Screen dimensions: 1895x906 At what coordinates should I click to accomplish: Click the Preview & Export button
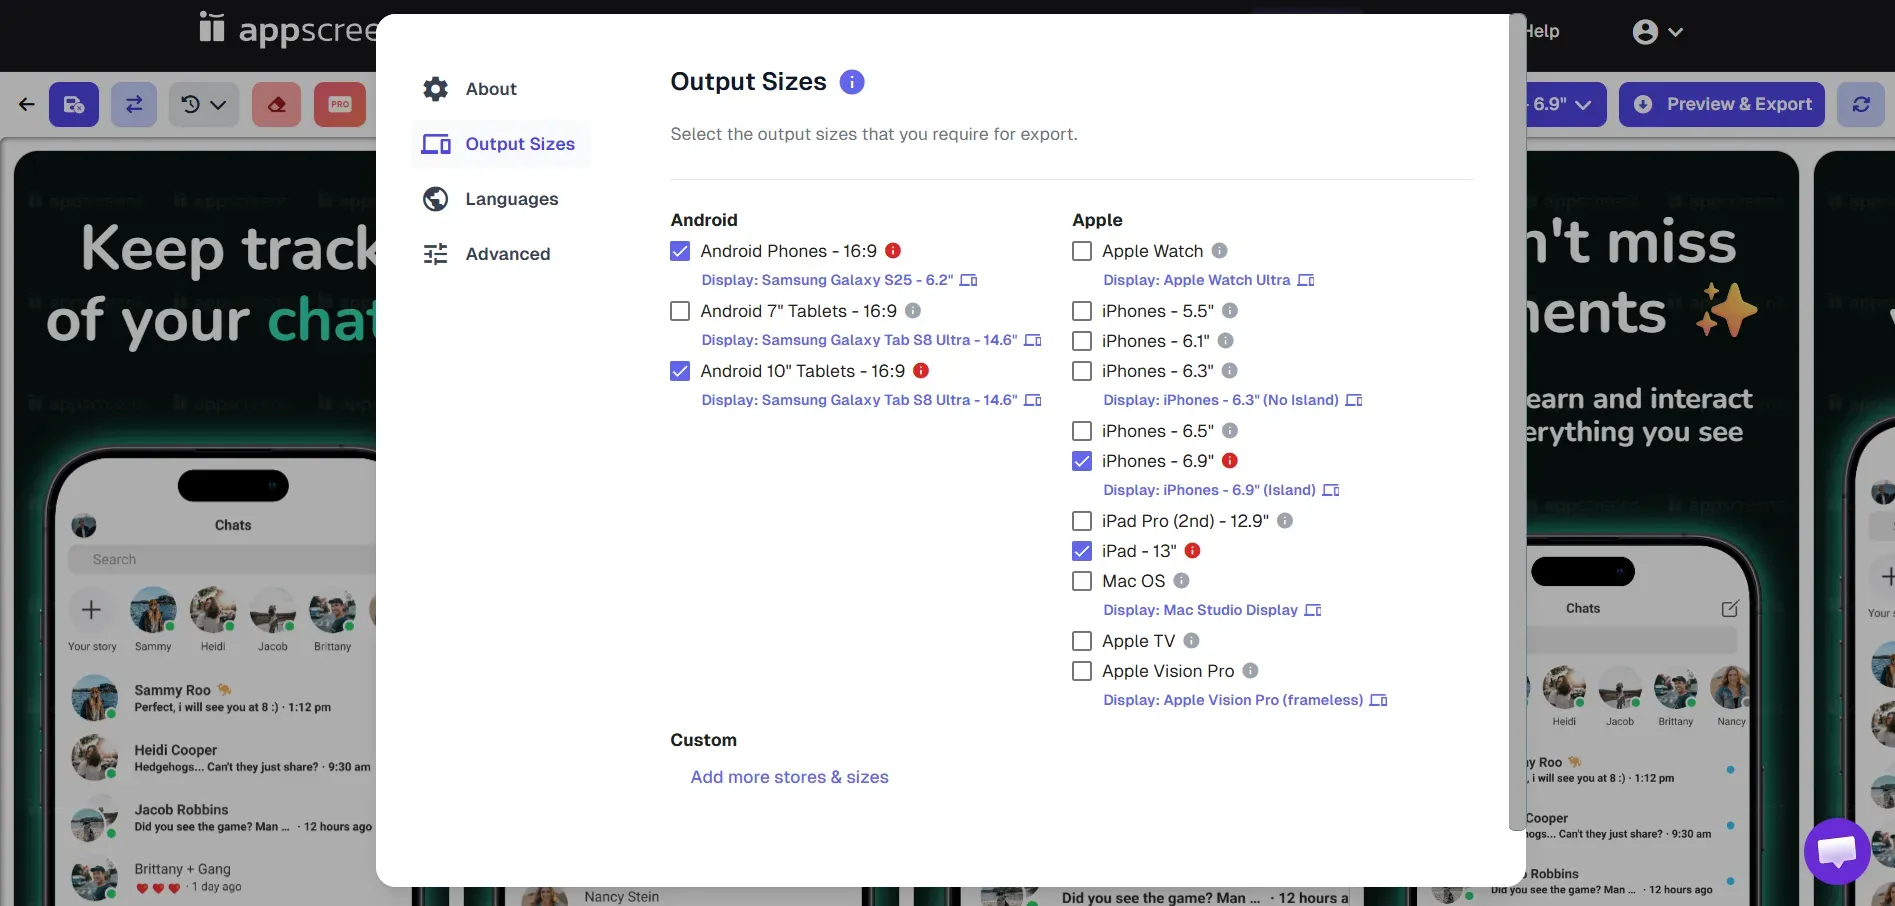[1722, 104]
